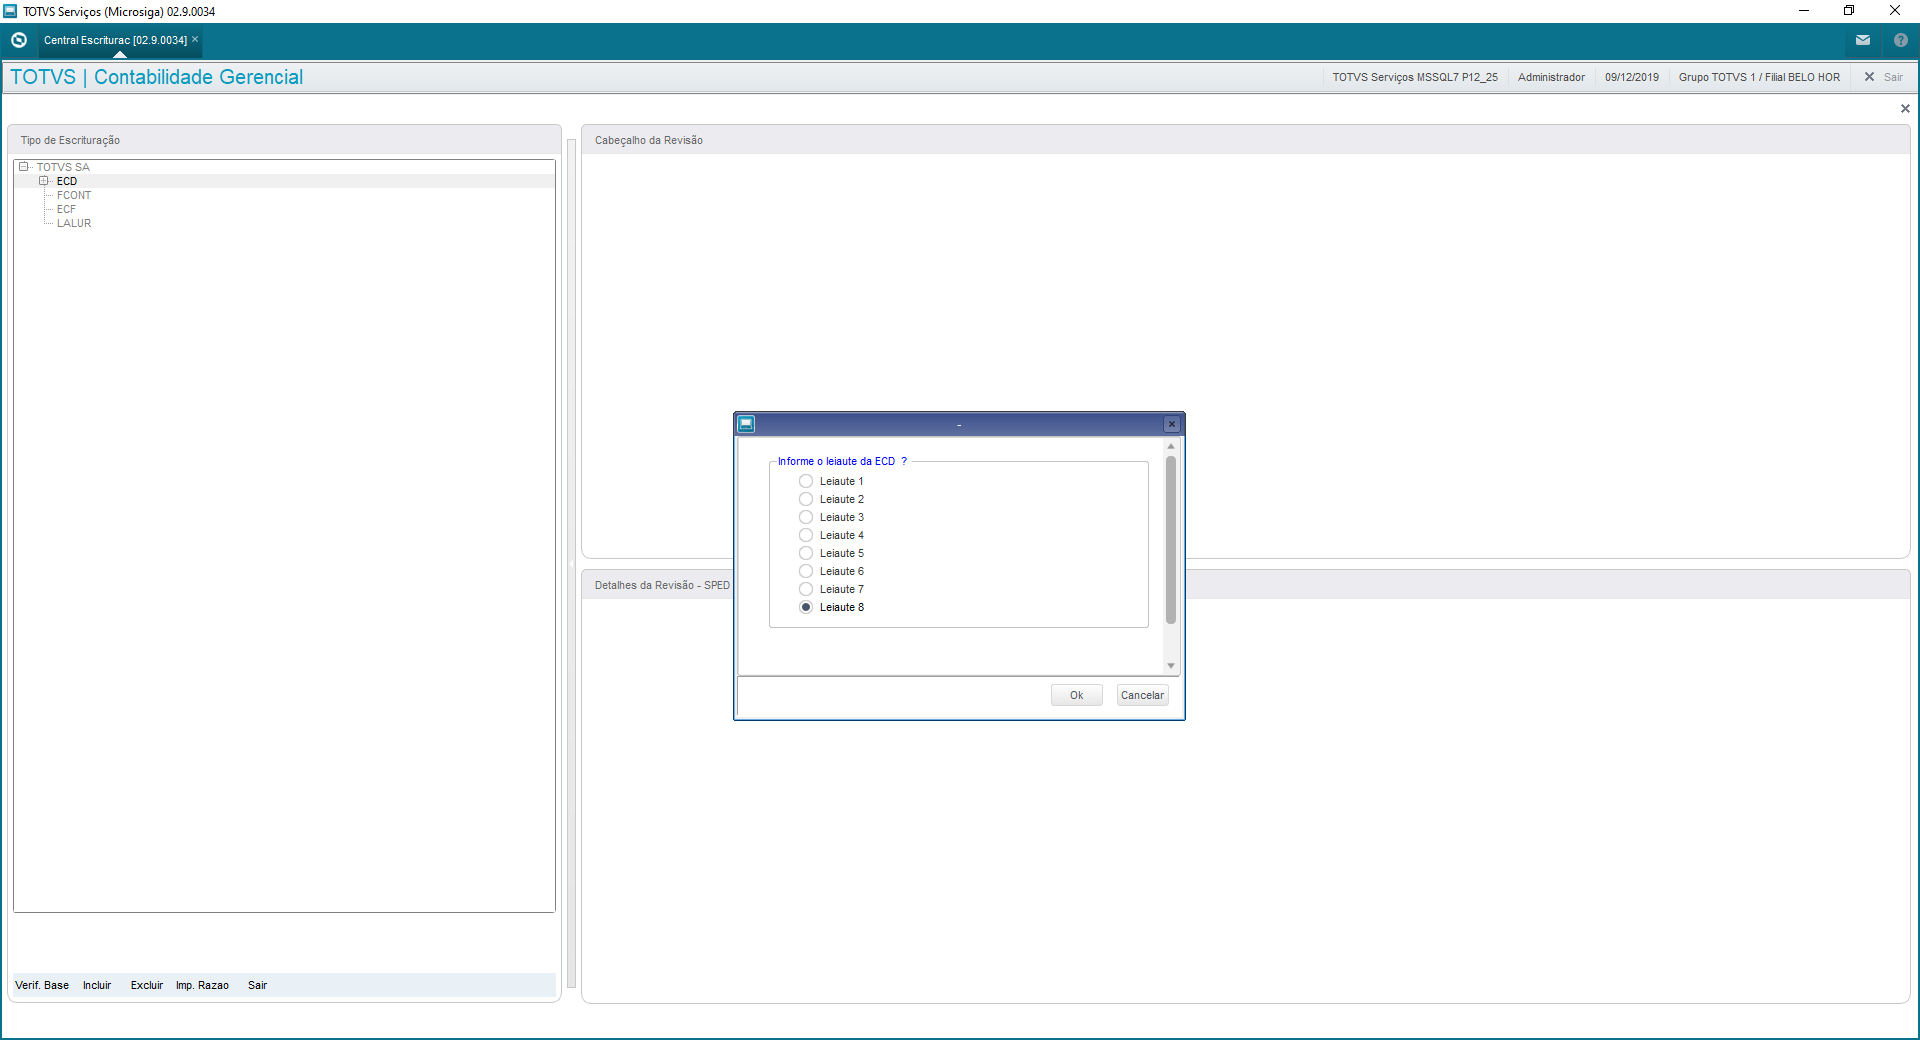
Task: Select LALUR in the tree
Action: 74,223
